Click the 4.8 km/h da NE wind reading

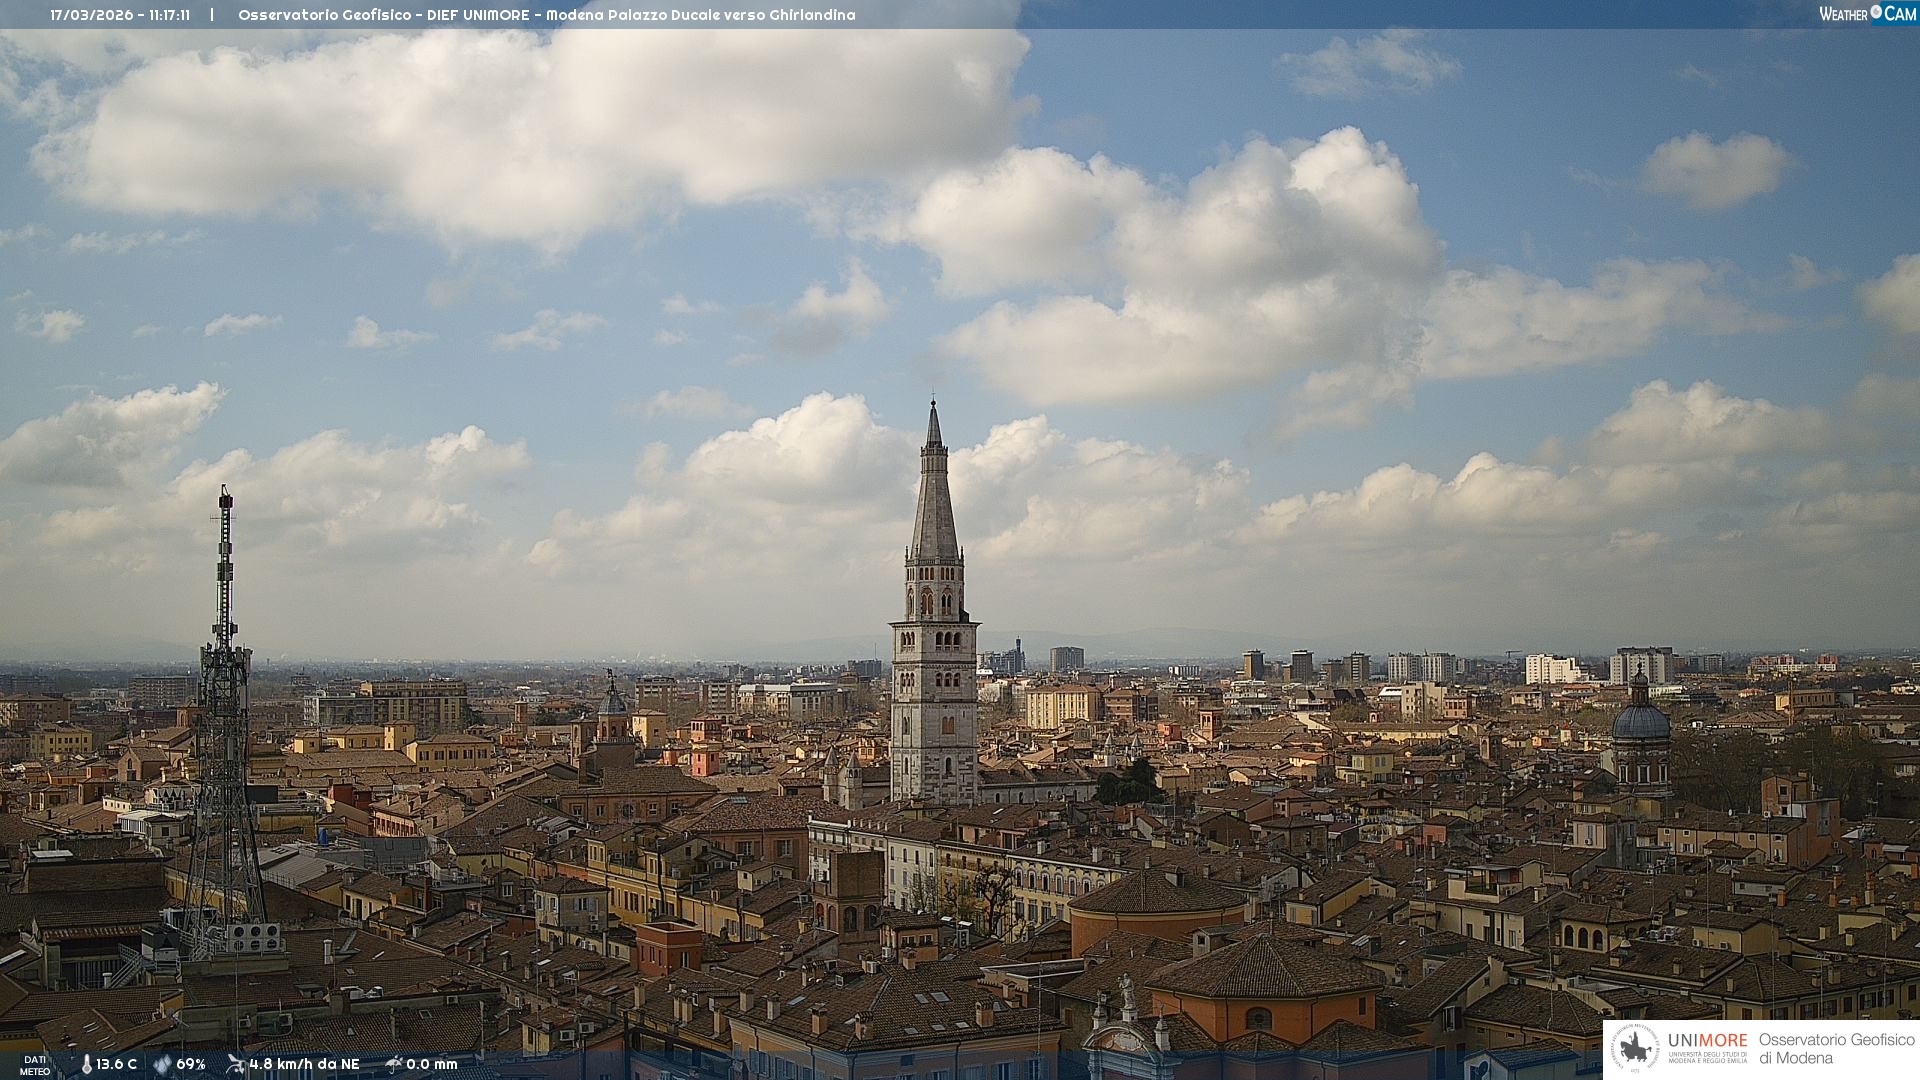pyautogui.click(x=304, y=1065)
